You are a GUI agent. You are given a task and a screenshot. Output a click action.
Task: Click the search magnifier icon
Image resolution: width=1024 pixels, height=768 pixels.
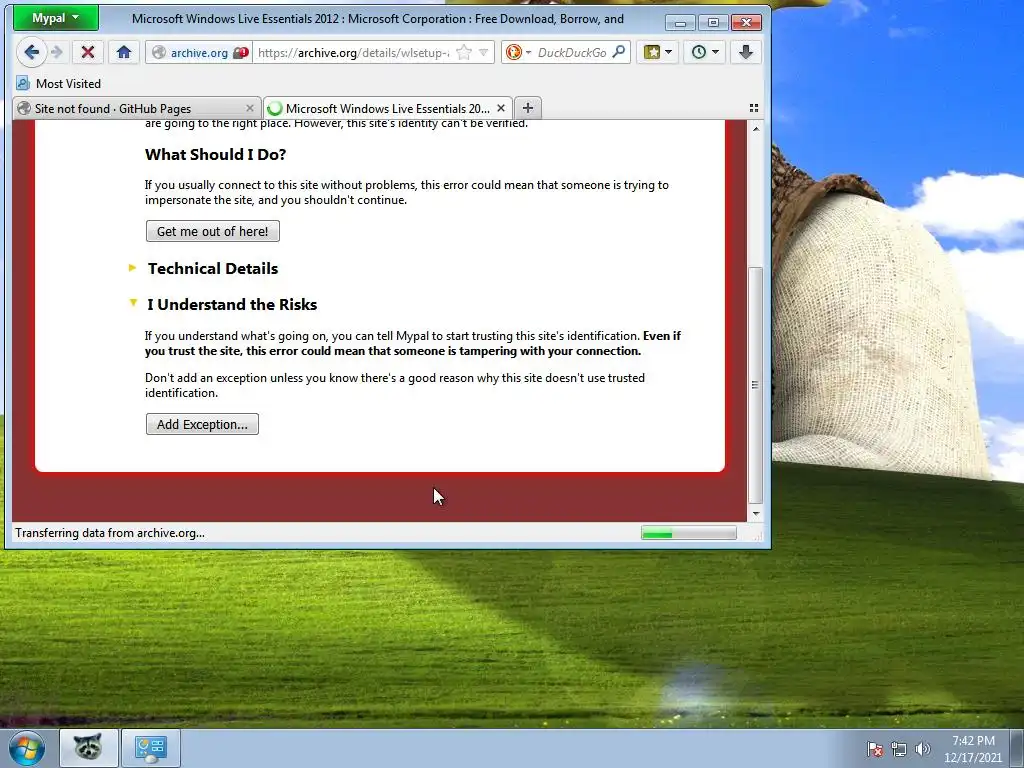[x=618, y=52]
